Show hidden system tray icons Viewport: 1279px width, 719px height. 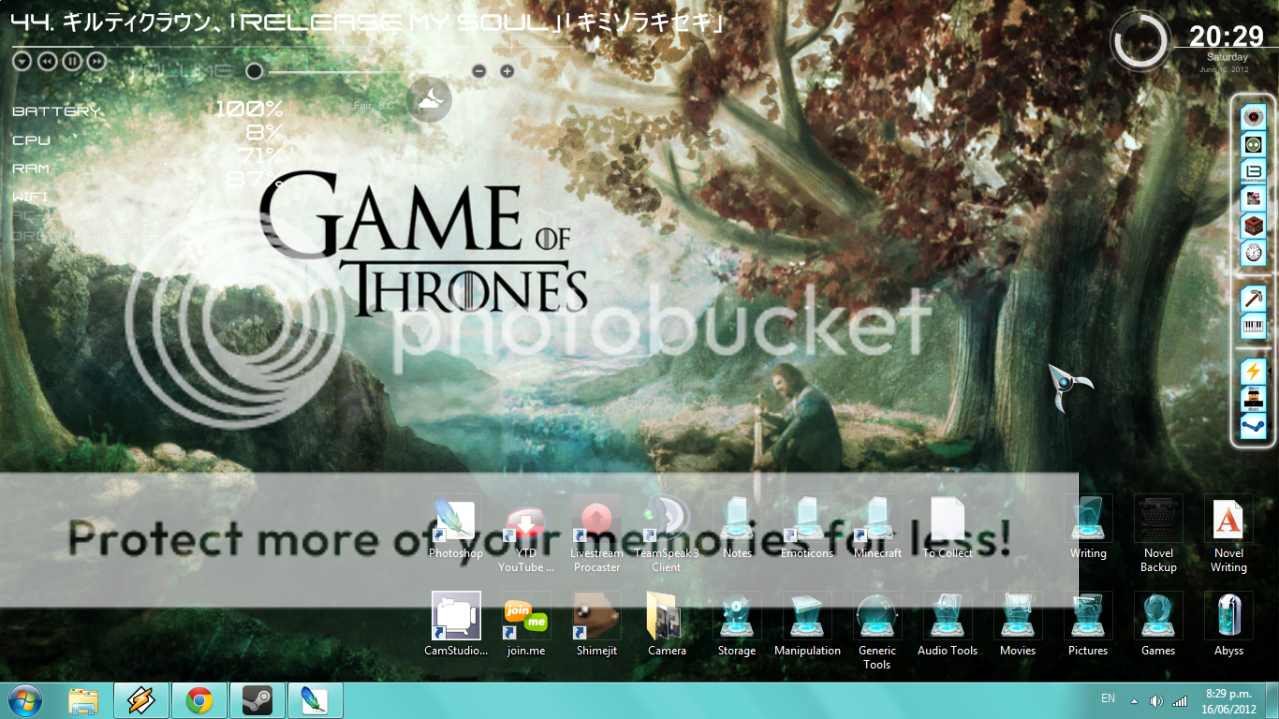pyautogui.click(x=1134, y=701)
